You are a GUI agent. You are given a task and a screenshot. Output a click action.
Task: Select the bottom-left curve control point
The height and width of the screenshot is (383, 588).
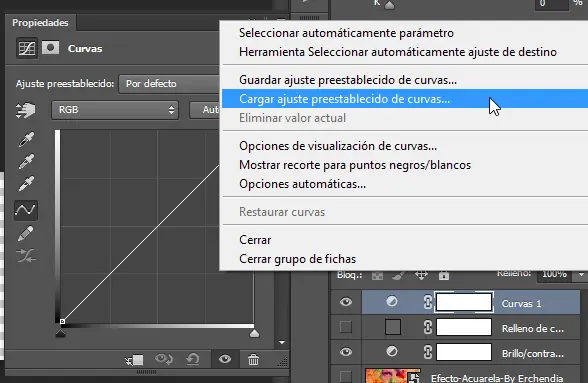[x=62, y=321]
